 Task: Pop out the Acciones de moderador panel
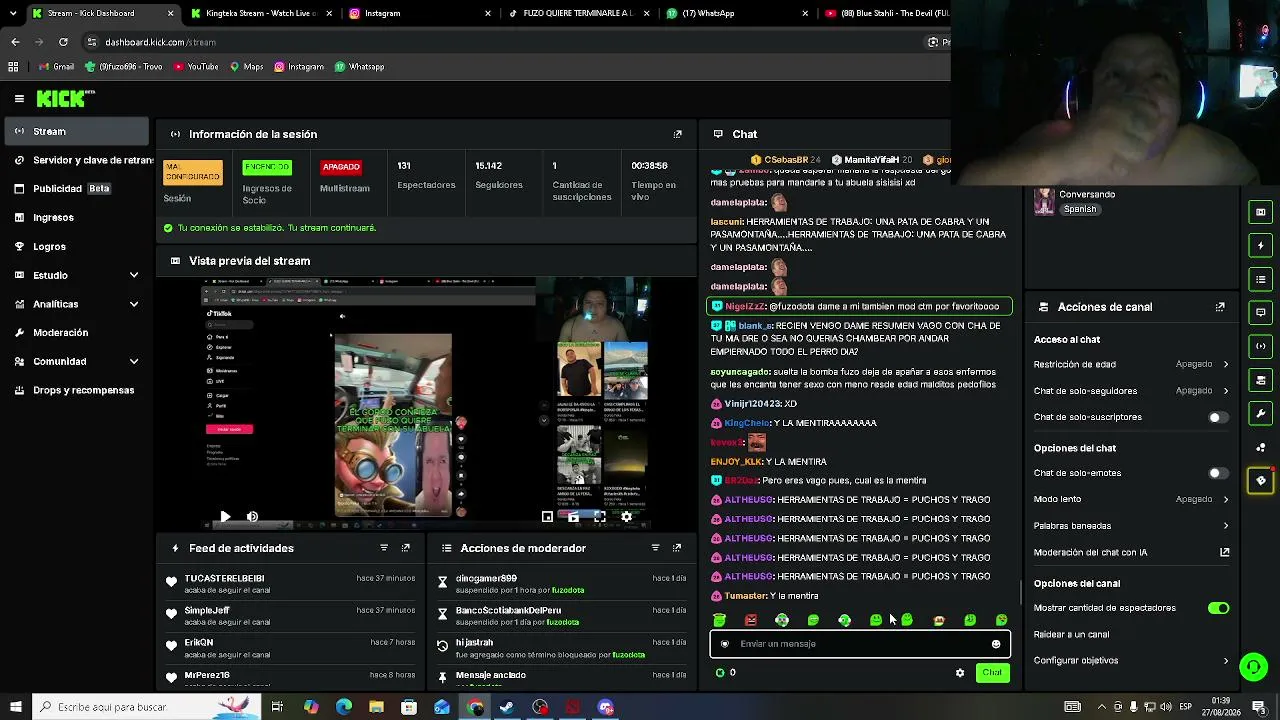[677, 548]
